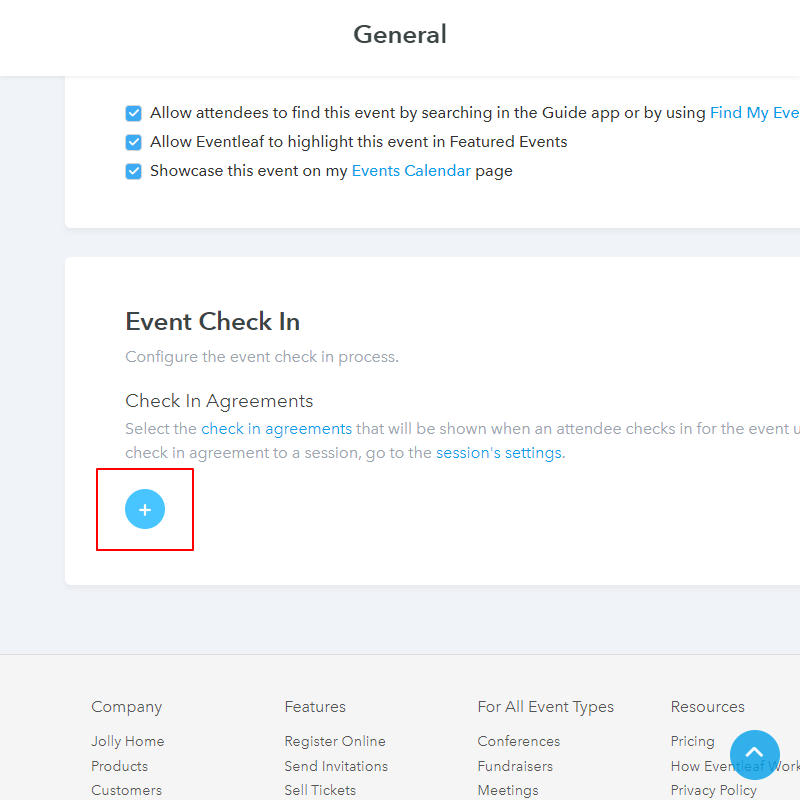Click "Products" under the Company section

coord(119,766)
